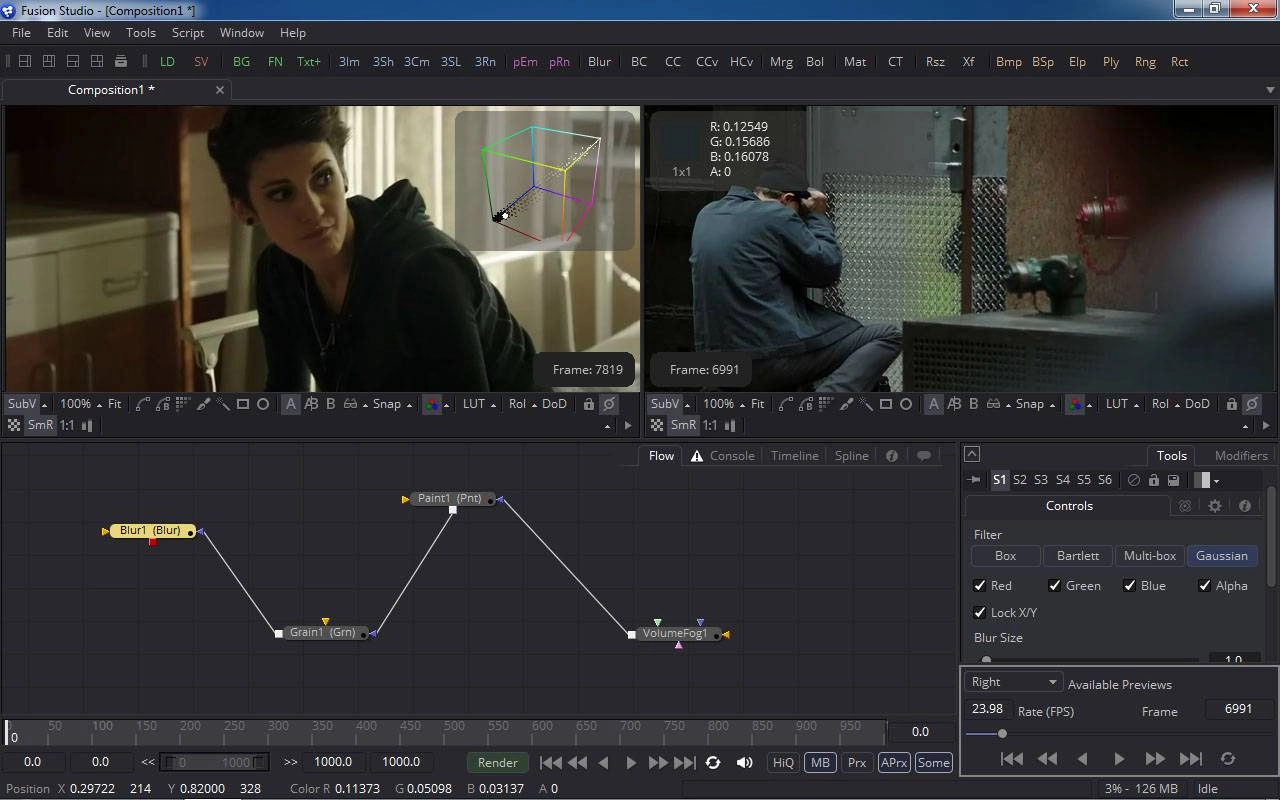
Task: Click the paint brush icon in left viewer toolbar
Action: 204,404
